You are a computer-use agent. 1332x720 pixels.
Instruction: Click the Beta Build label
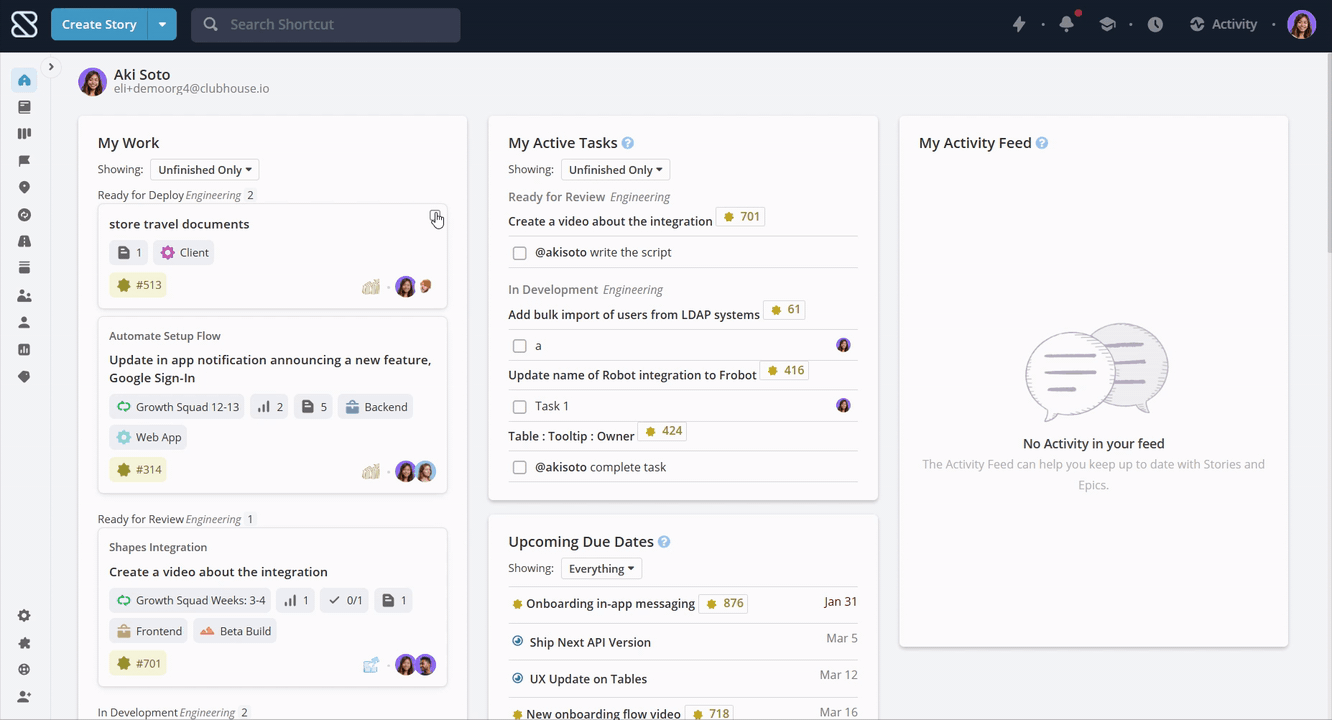click(x=235, y=631)
